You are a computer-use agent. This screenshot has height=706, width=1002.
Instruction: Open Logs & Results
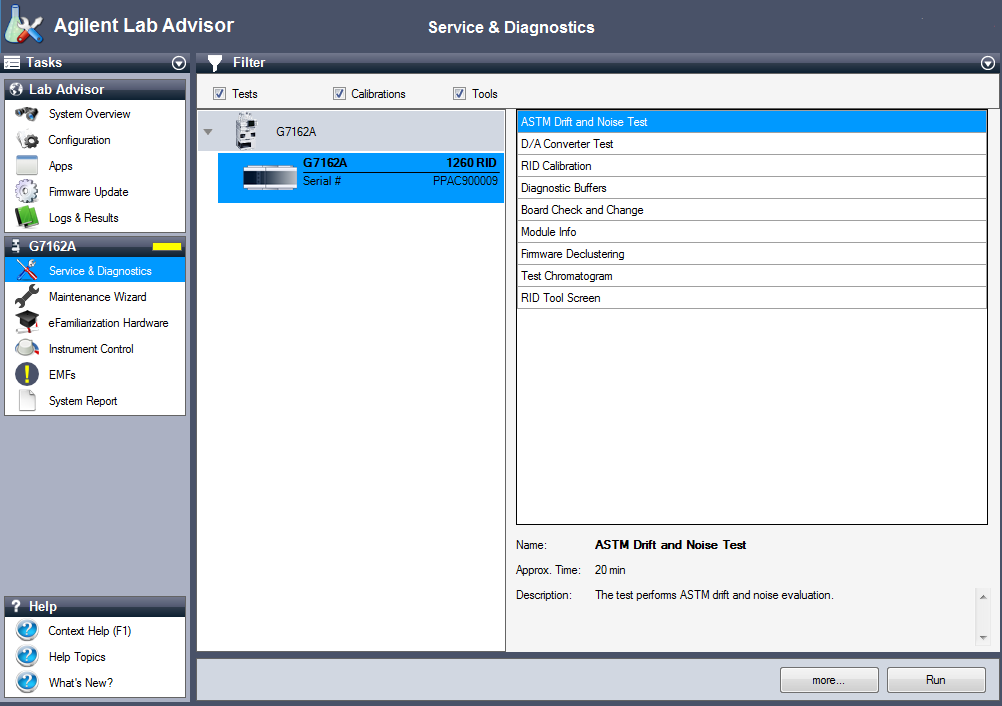pyautogui.click(x=84, y=218)
